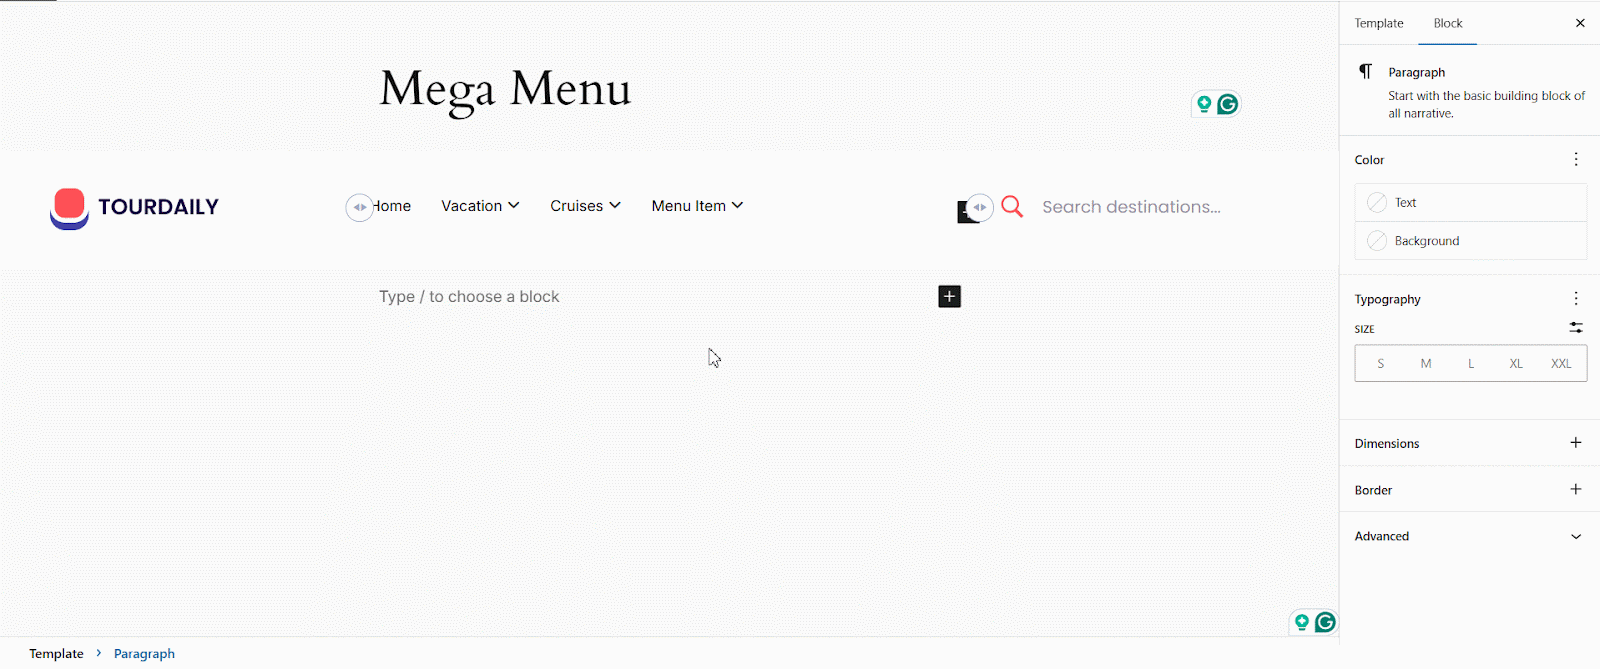Viewport: 1600px width, 669px height.
Task: Click the paragraph block pilcrow icon
Action: point(1366,71)
